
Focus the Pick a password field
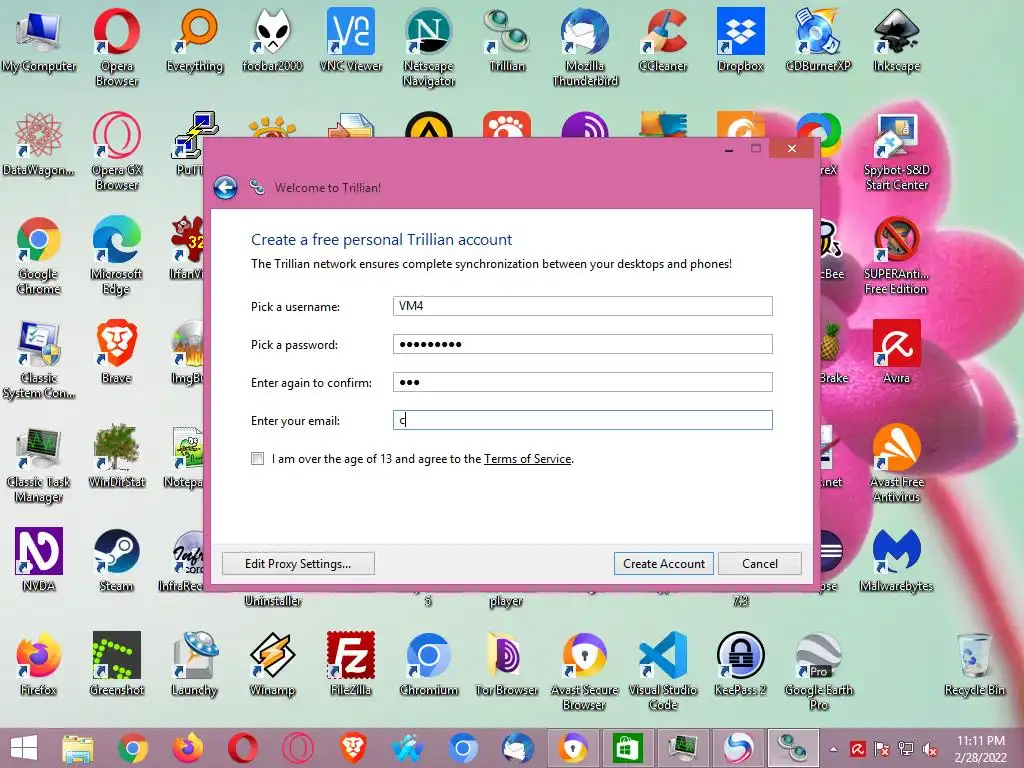click(x=583, y=344)
